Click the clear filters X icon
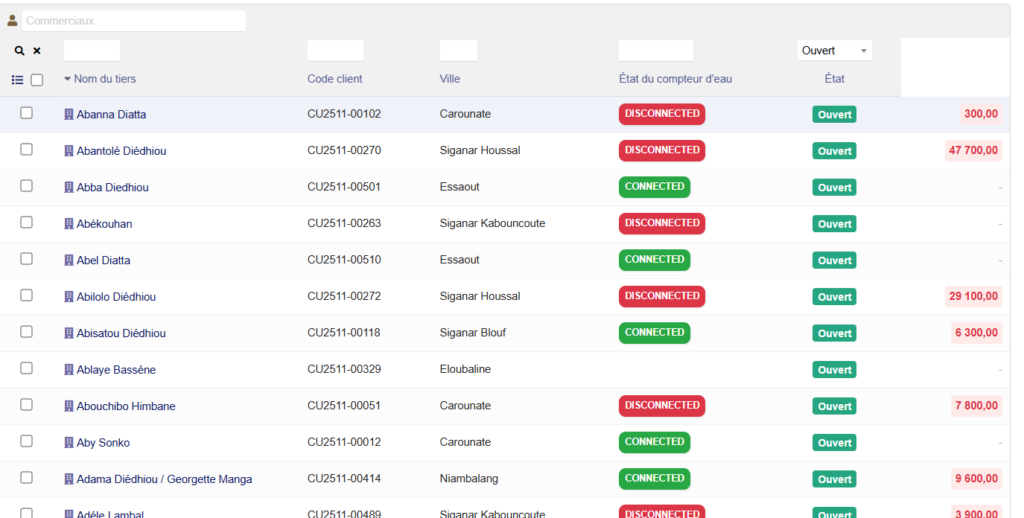1024x518 pixels. [x=37, y=51]
